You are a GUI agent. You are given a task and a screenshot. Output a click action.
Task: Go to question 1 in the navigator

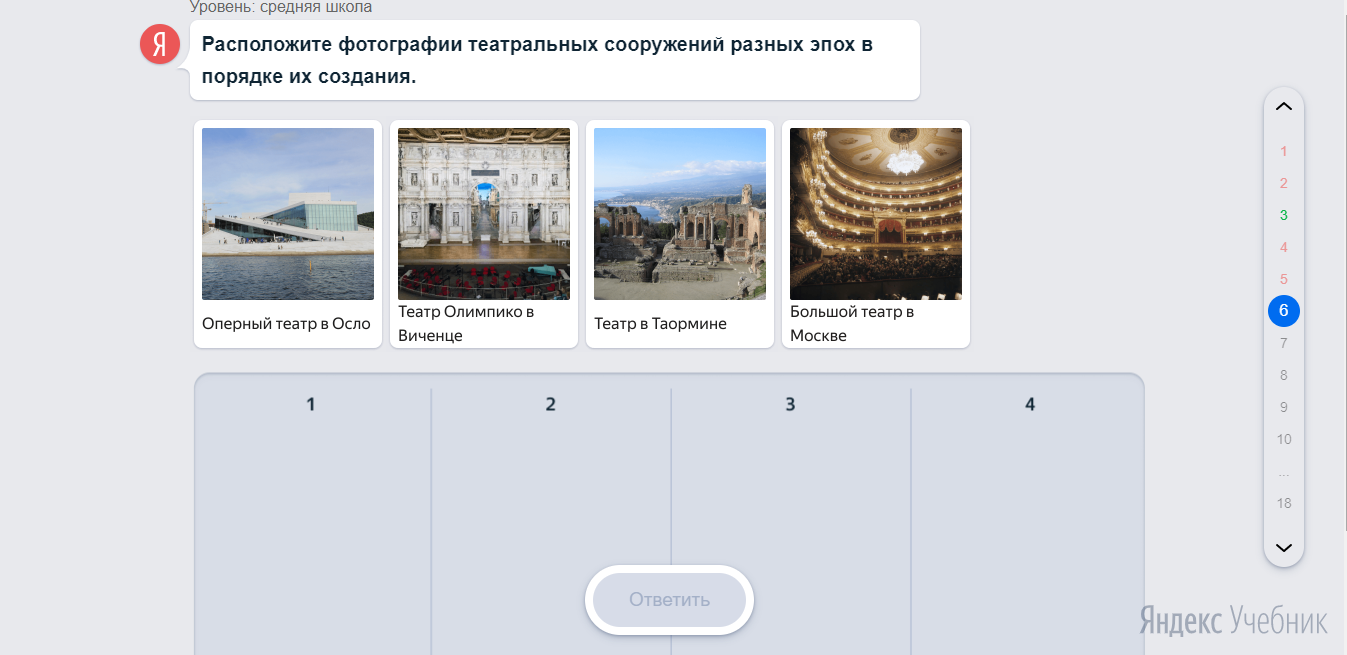[x=1284, y=152]
